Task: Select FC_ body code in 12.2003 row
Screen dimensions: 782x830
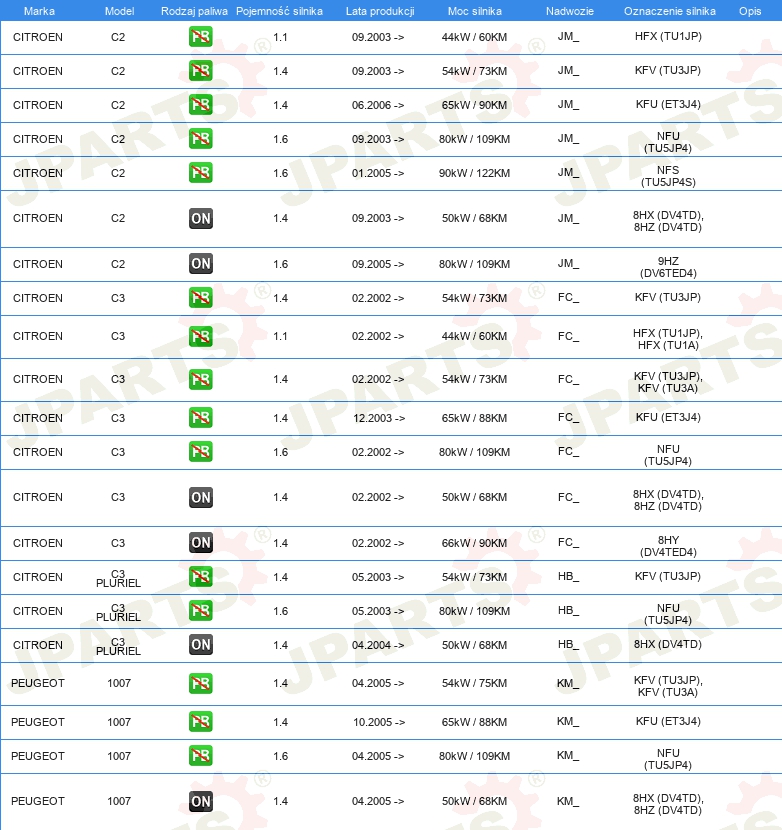Action: coord(568,418)
